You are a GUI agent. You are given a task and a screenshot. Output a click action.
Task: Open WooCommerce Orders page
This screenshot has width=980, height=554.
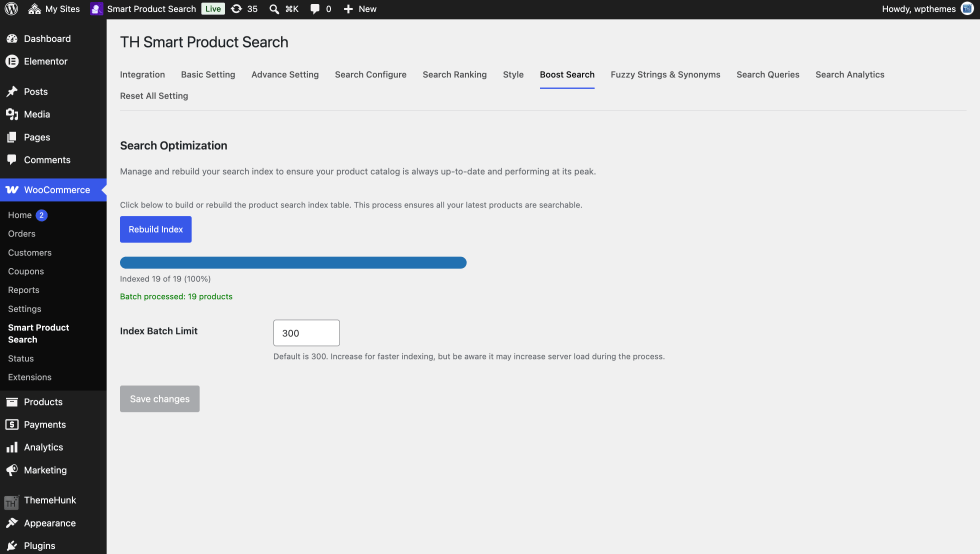click(x=22, y=234)
